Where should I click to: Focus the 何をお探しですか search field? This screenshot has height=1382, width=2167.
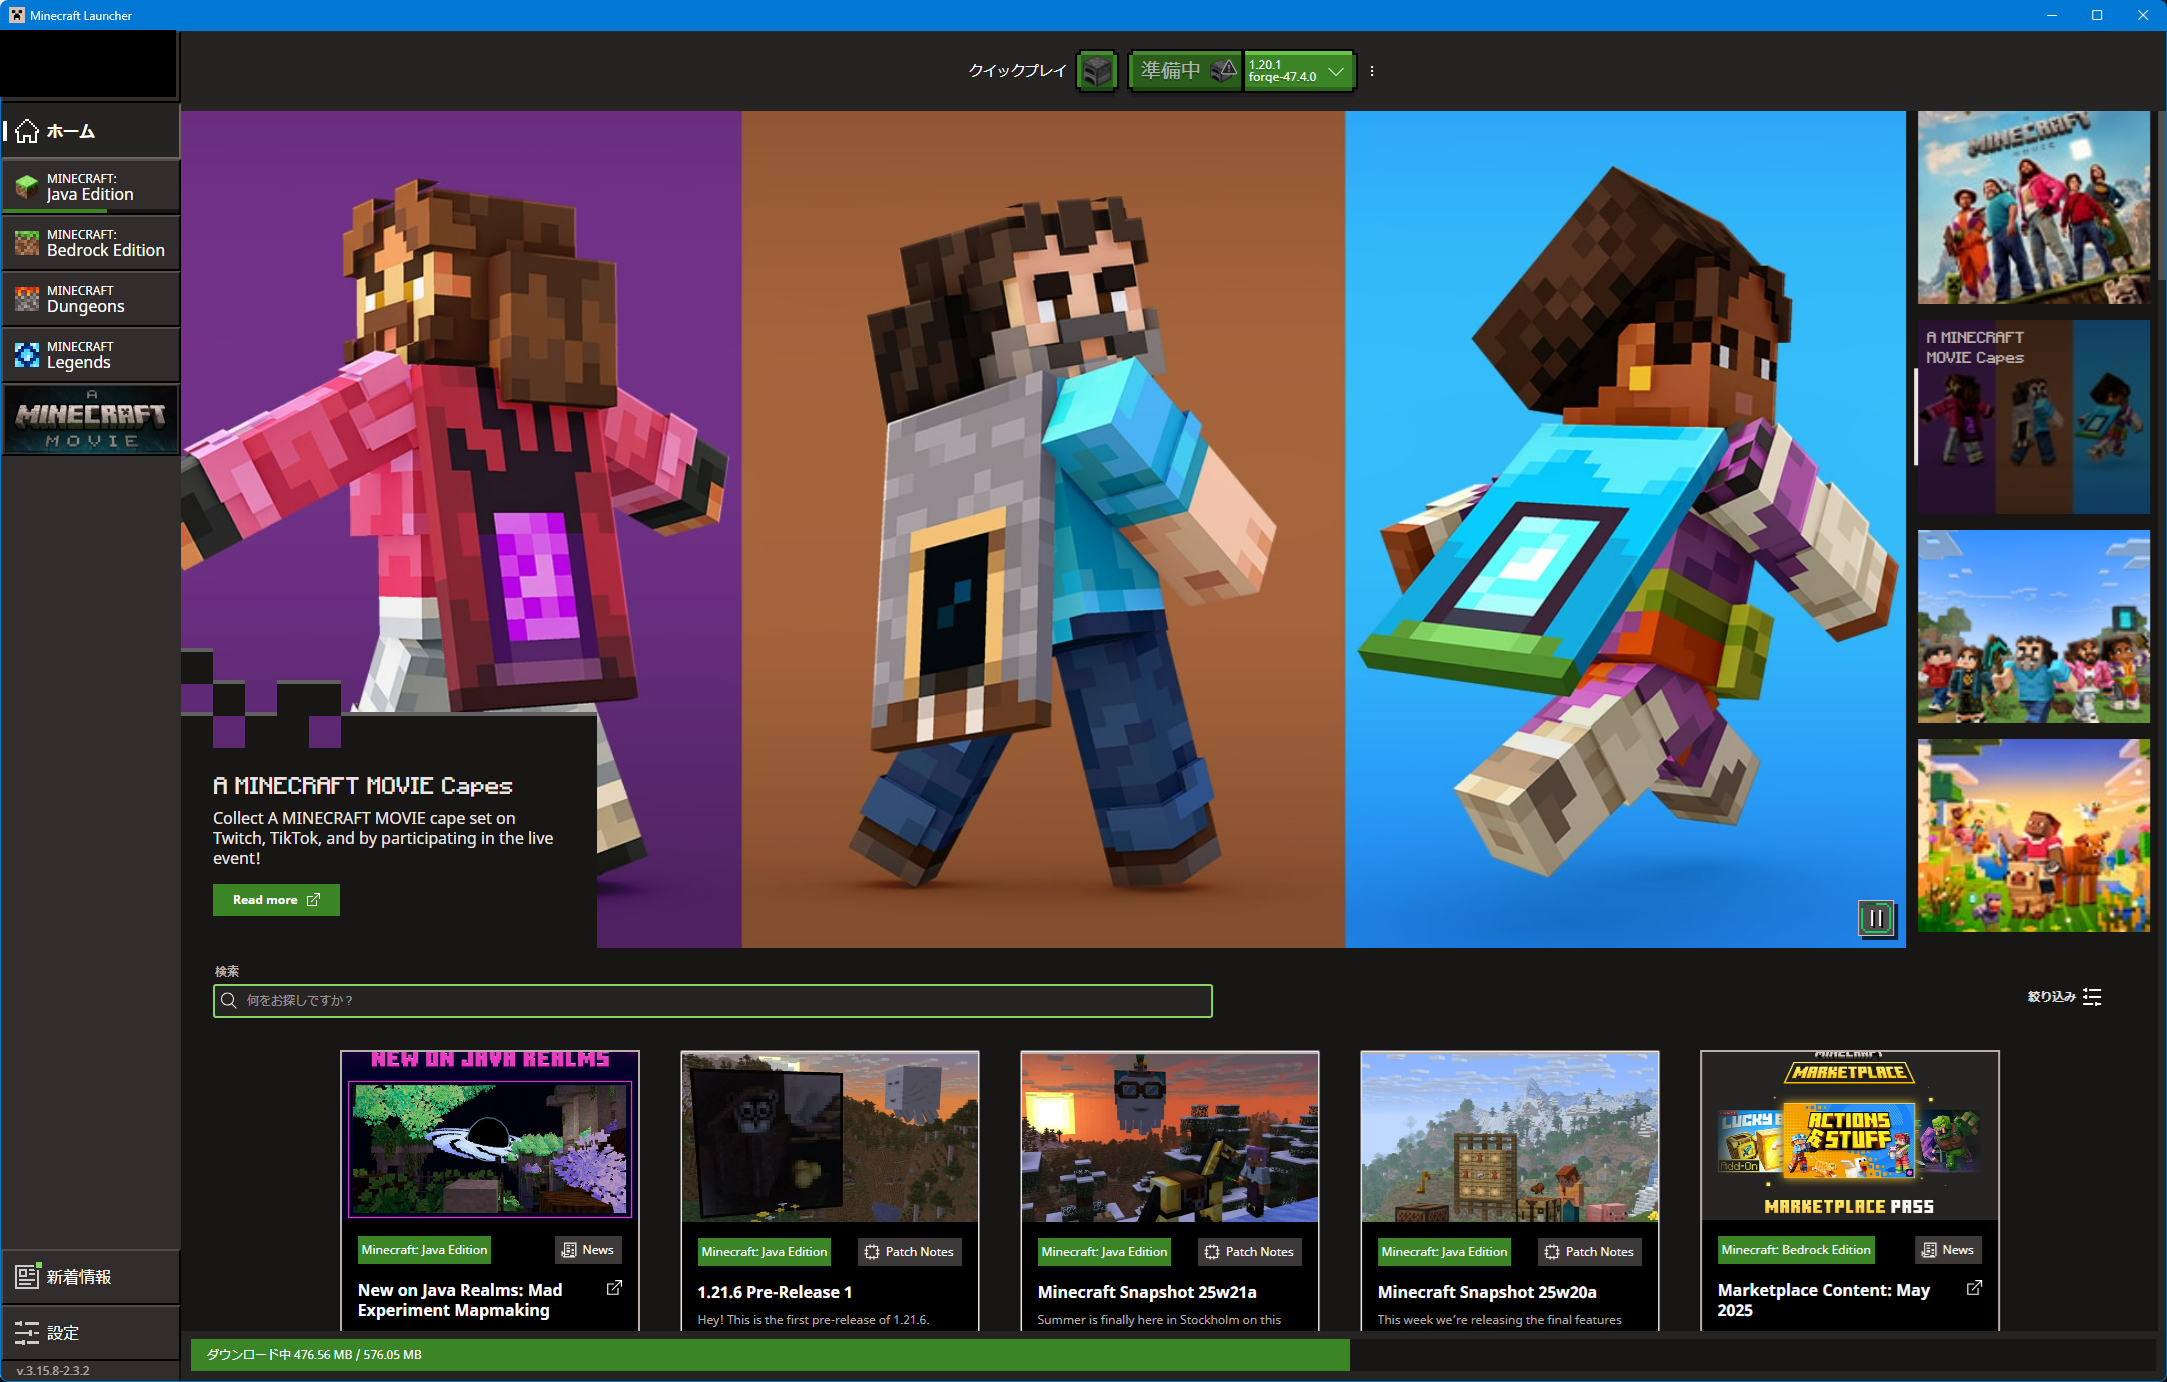pos(712,1001)
